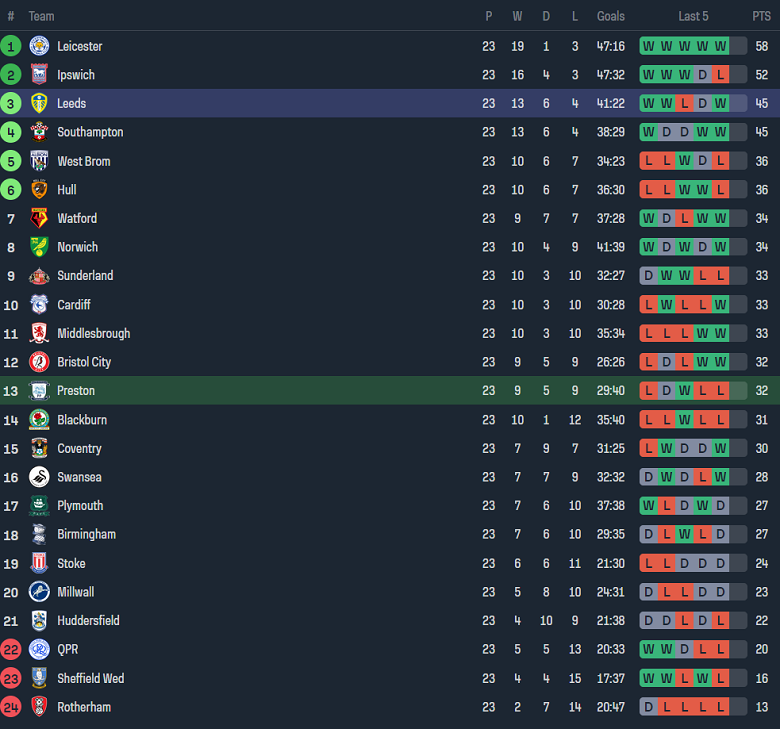Click the Ipswich club crest icon

point(39,75)
